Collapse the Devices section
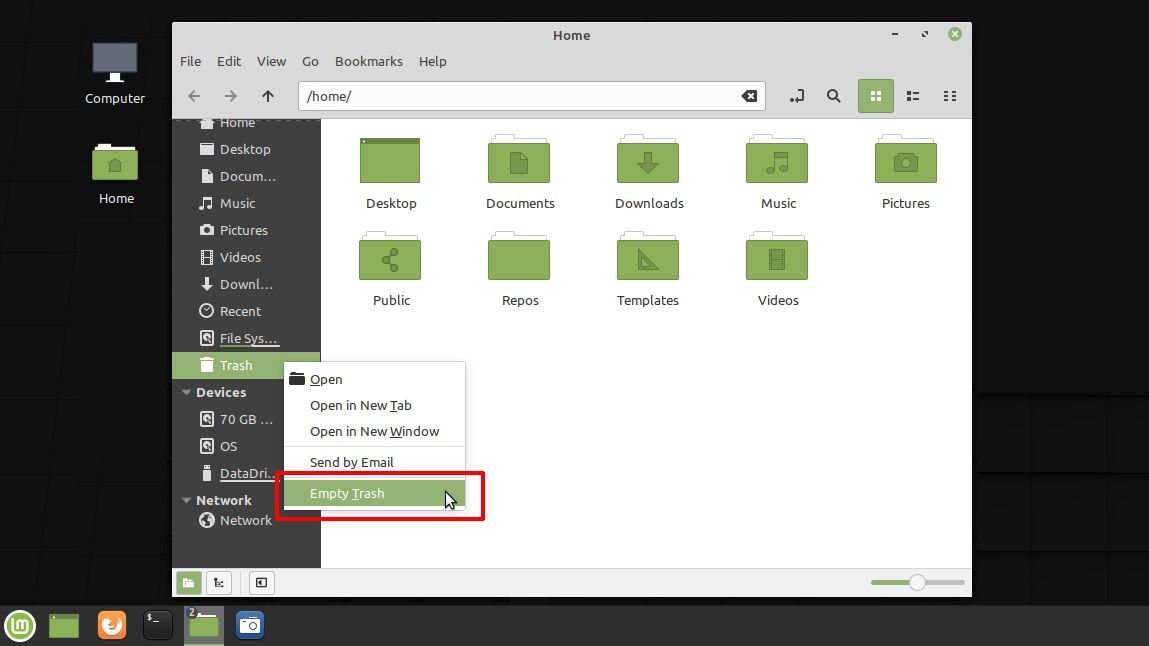 [186, 393]
